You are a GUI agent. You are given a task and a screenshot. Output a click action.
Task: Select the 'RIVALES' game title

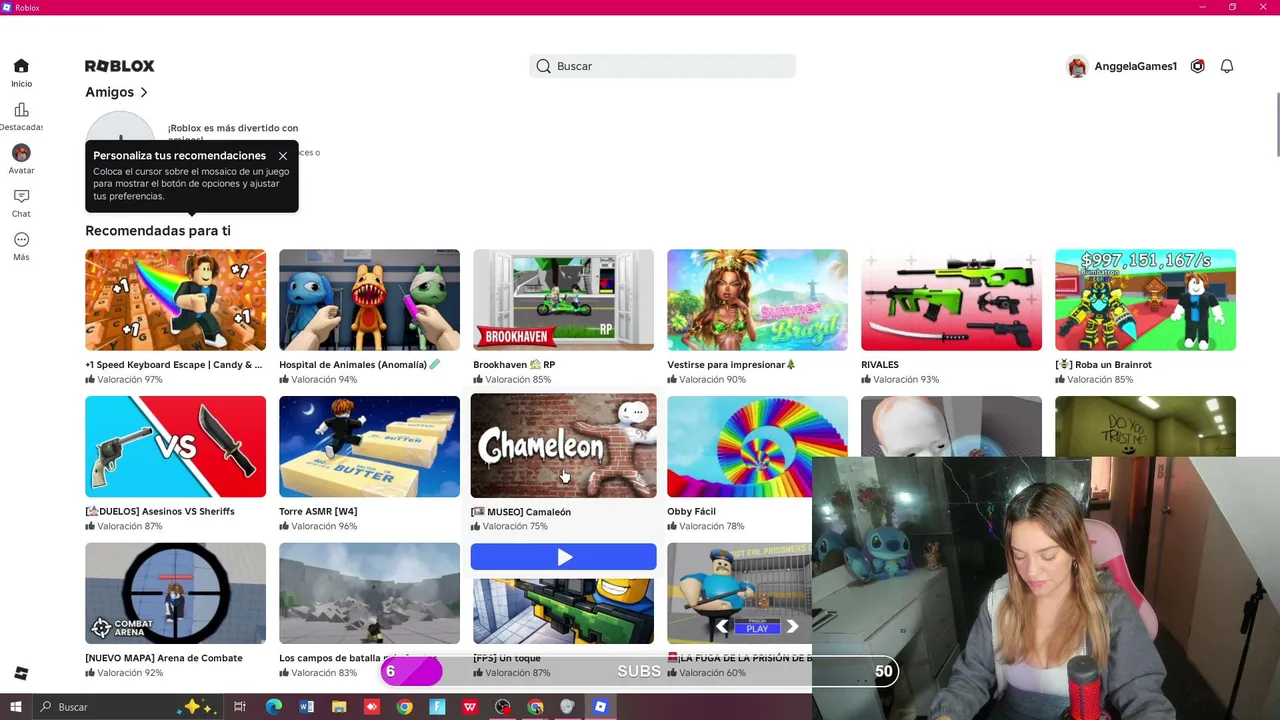tap(880, 365)
